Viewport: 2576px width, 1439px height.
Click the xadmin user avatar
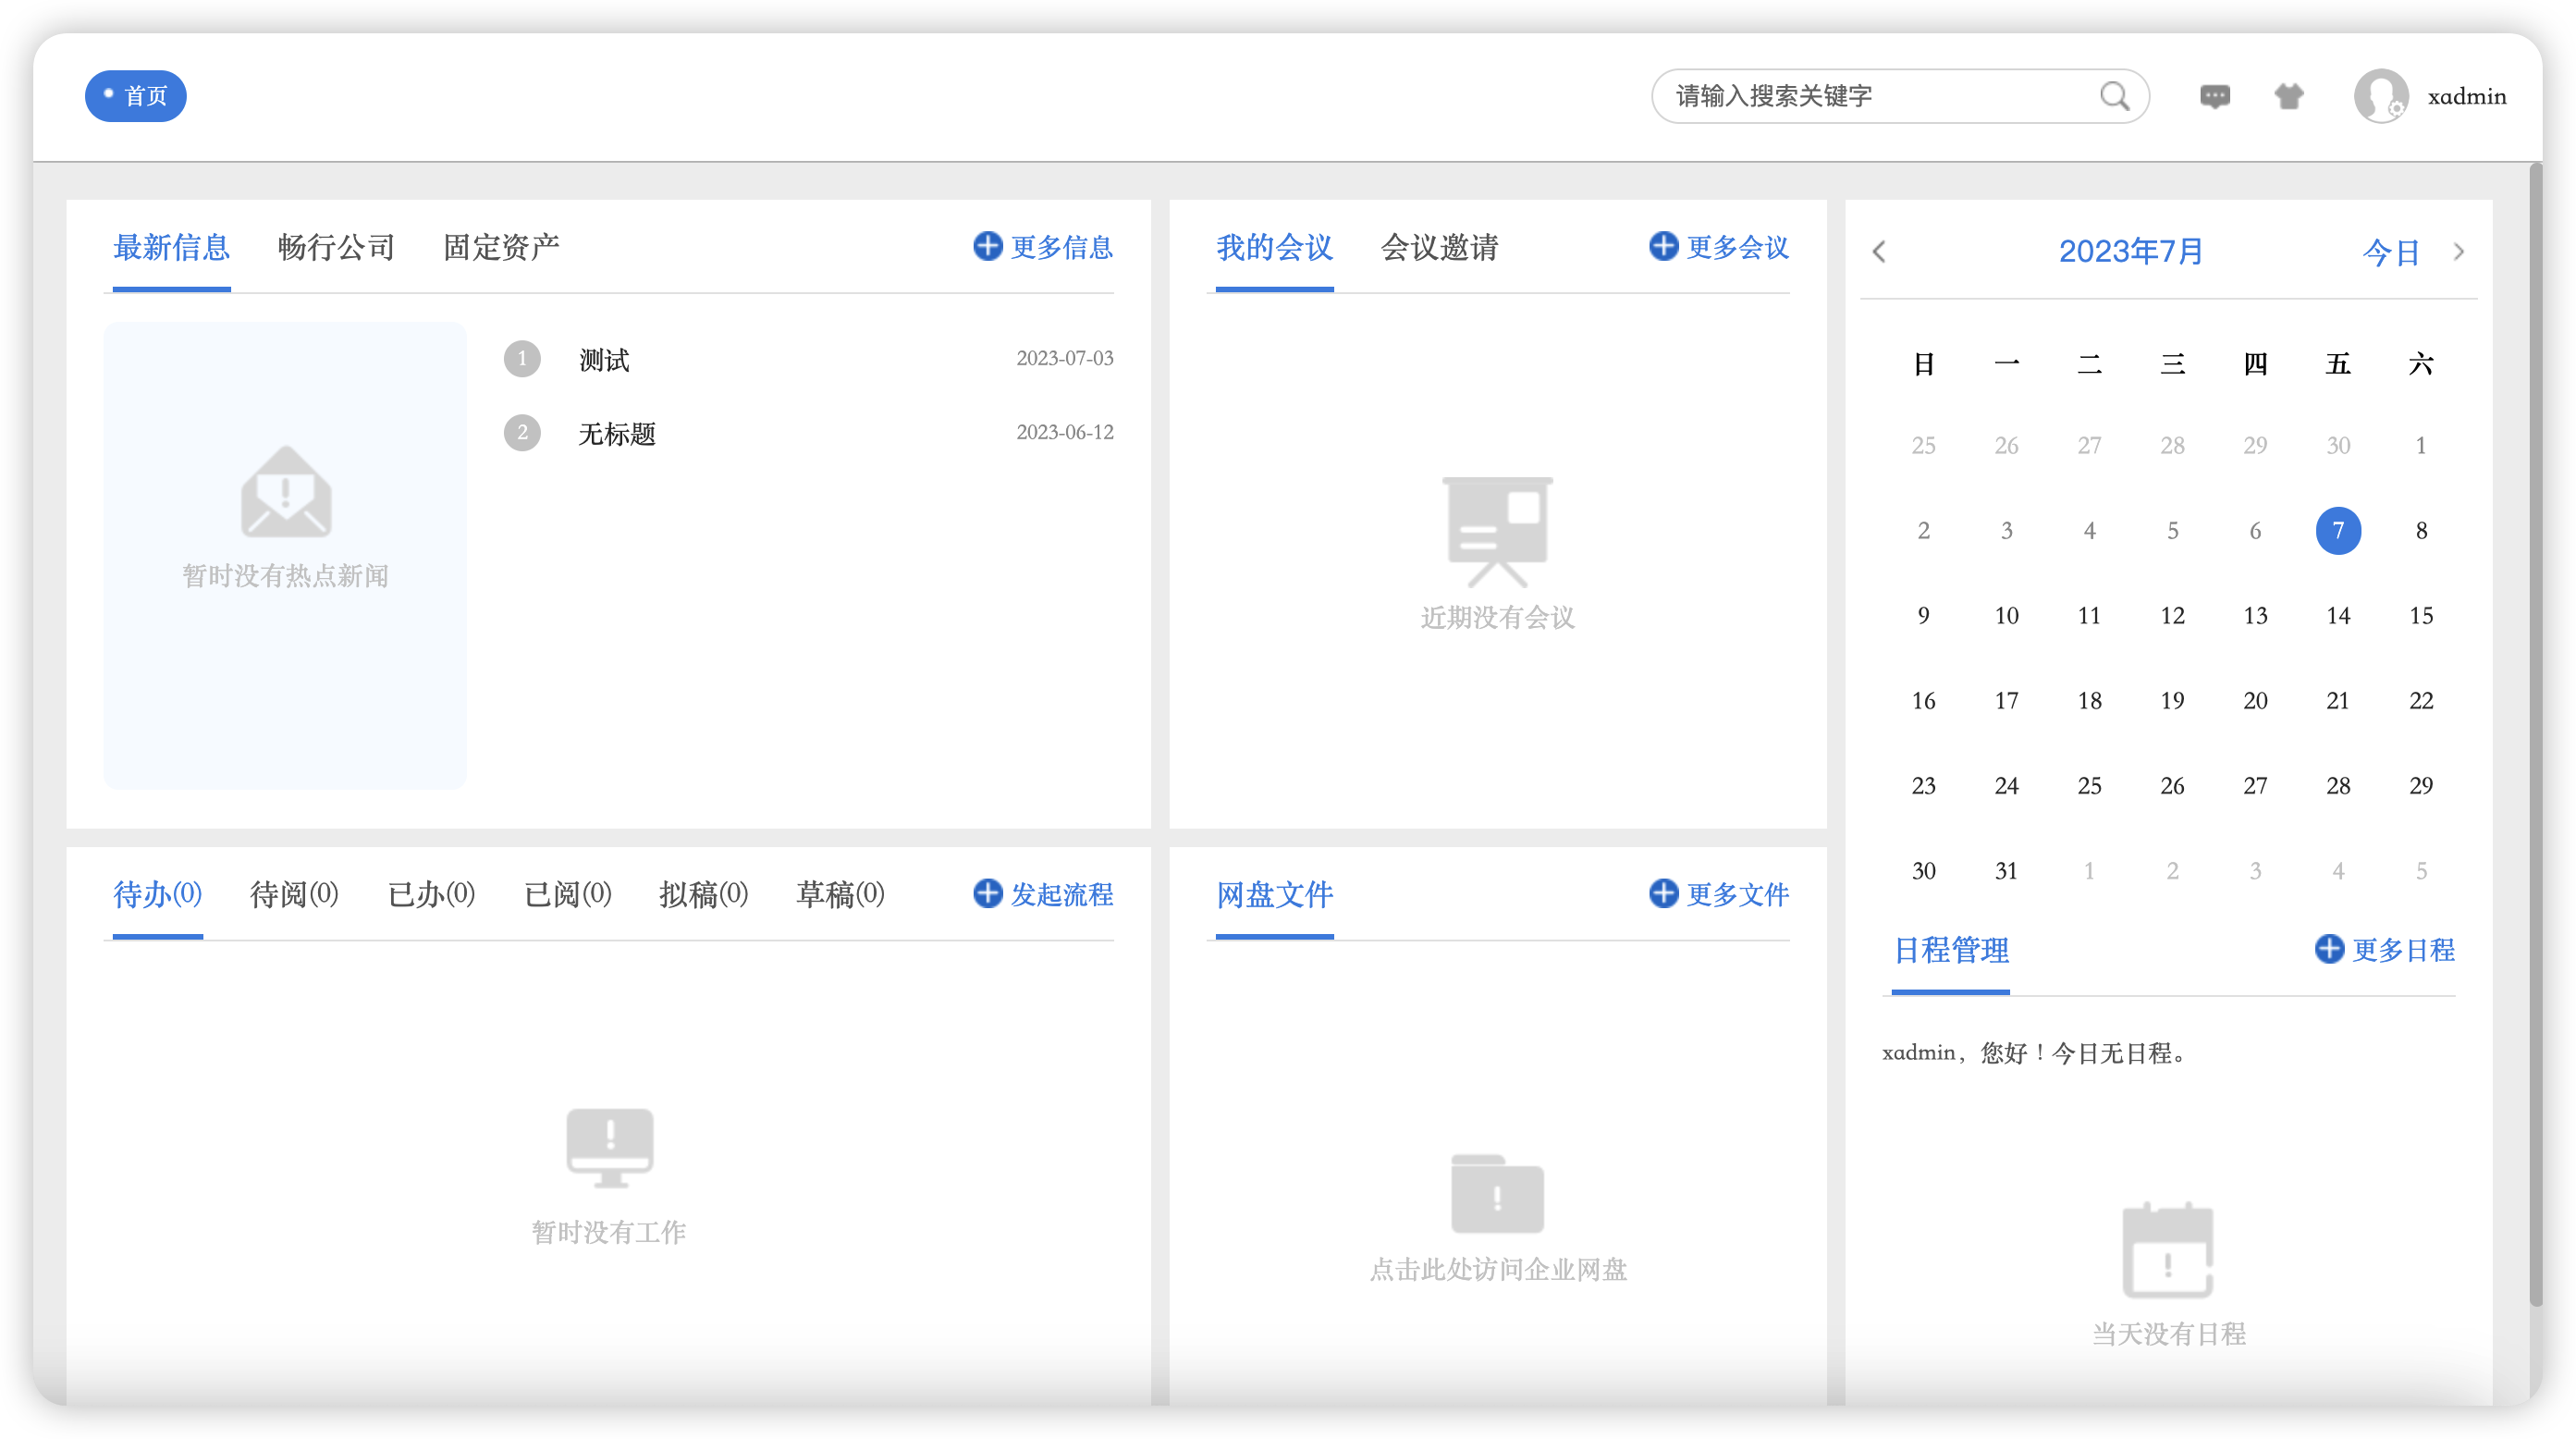tap(2380, 96)
